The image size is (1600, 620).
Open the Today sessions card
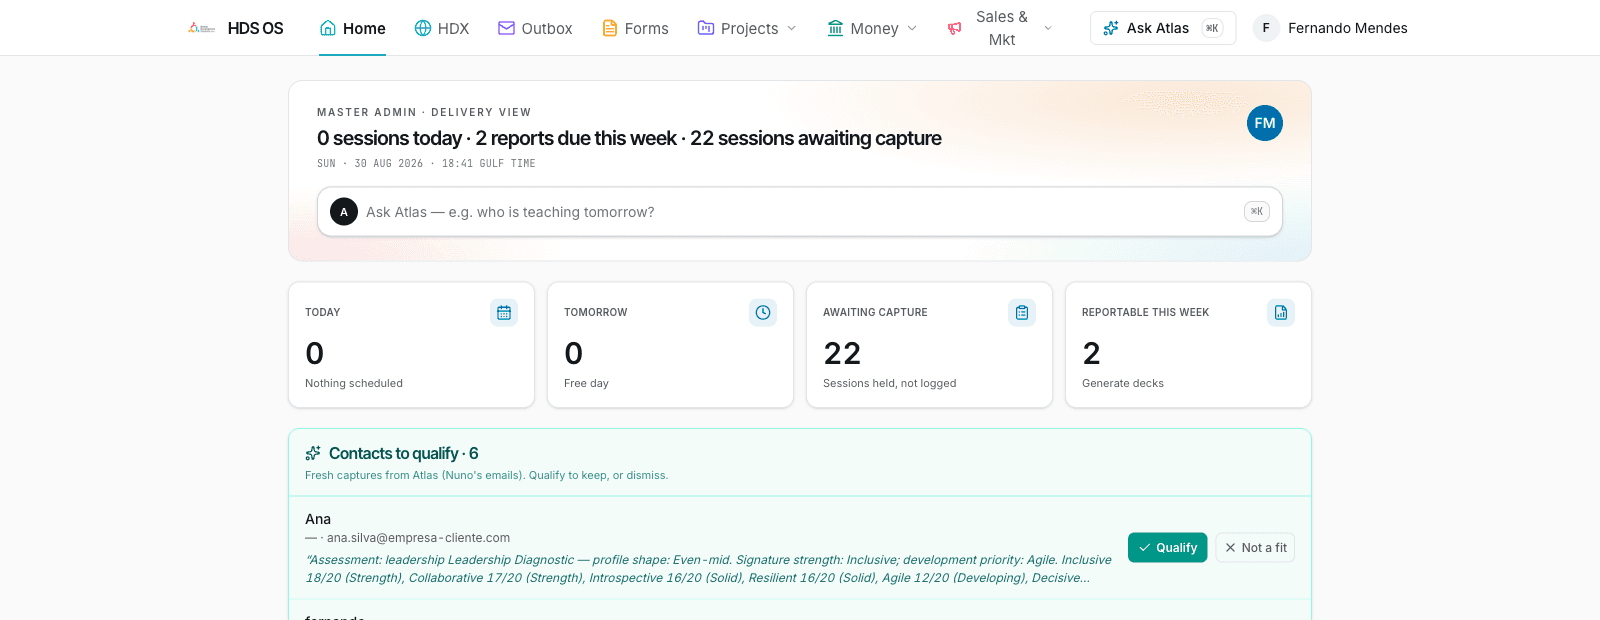pyautogui.click(x=411, y=345)
